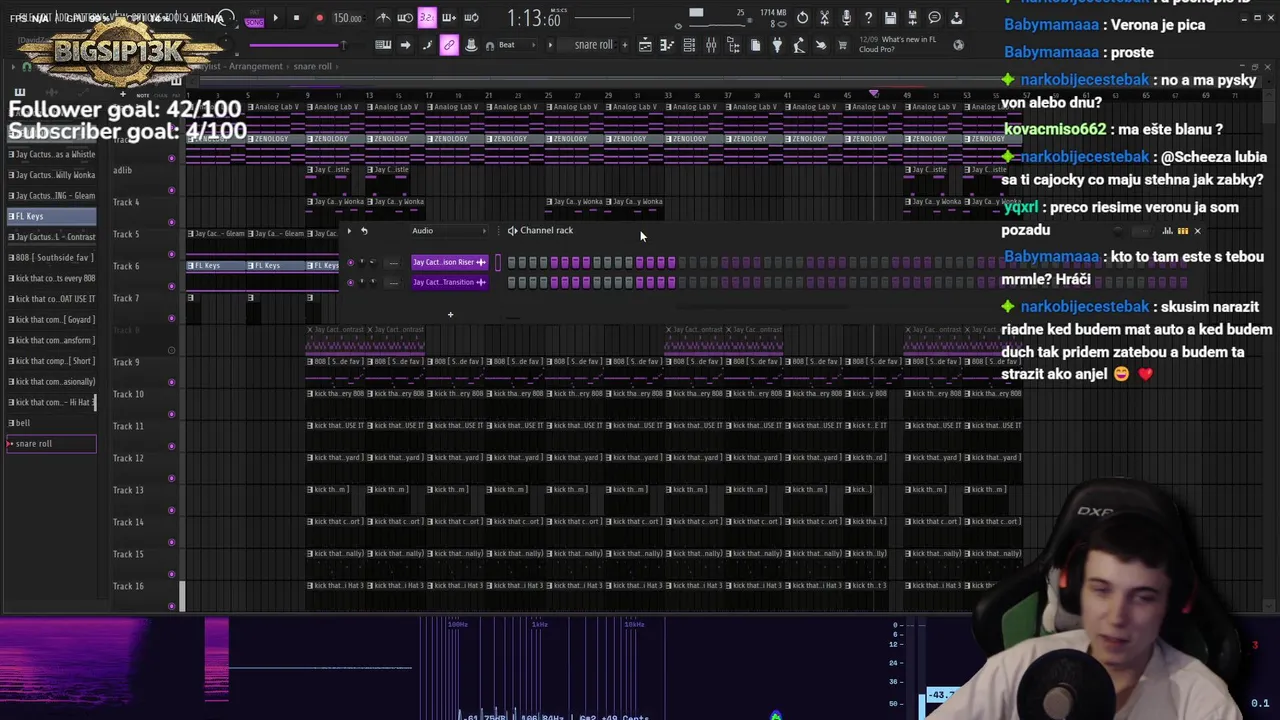Image resolution: width=1280 pixels, height=720 pixels.
Task: Save project with the floppy disk icon
Action: [890, 18]
